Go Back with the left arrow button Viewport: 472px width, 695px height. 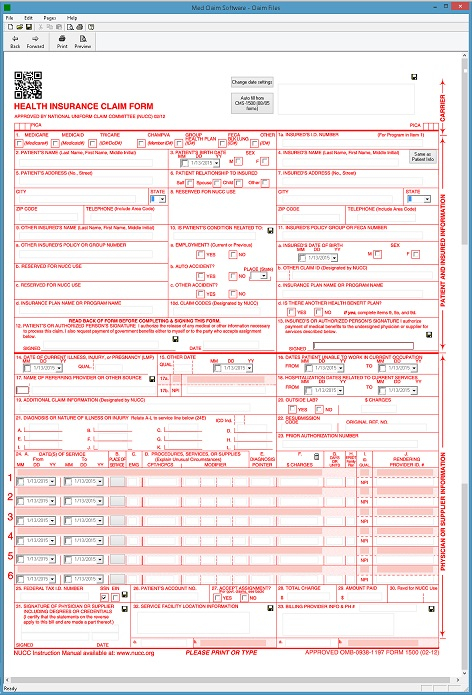tap(15, 42)
